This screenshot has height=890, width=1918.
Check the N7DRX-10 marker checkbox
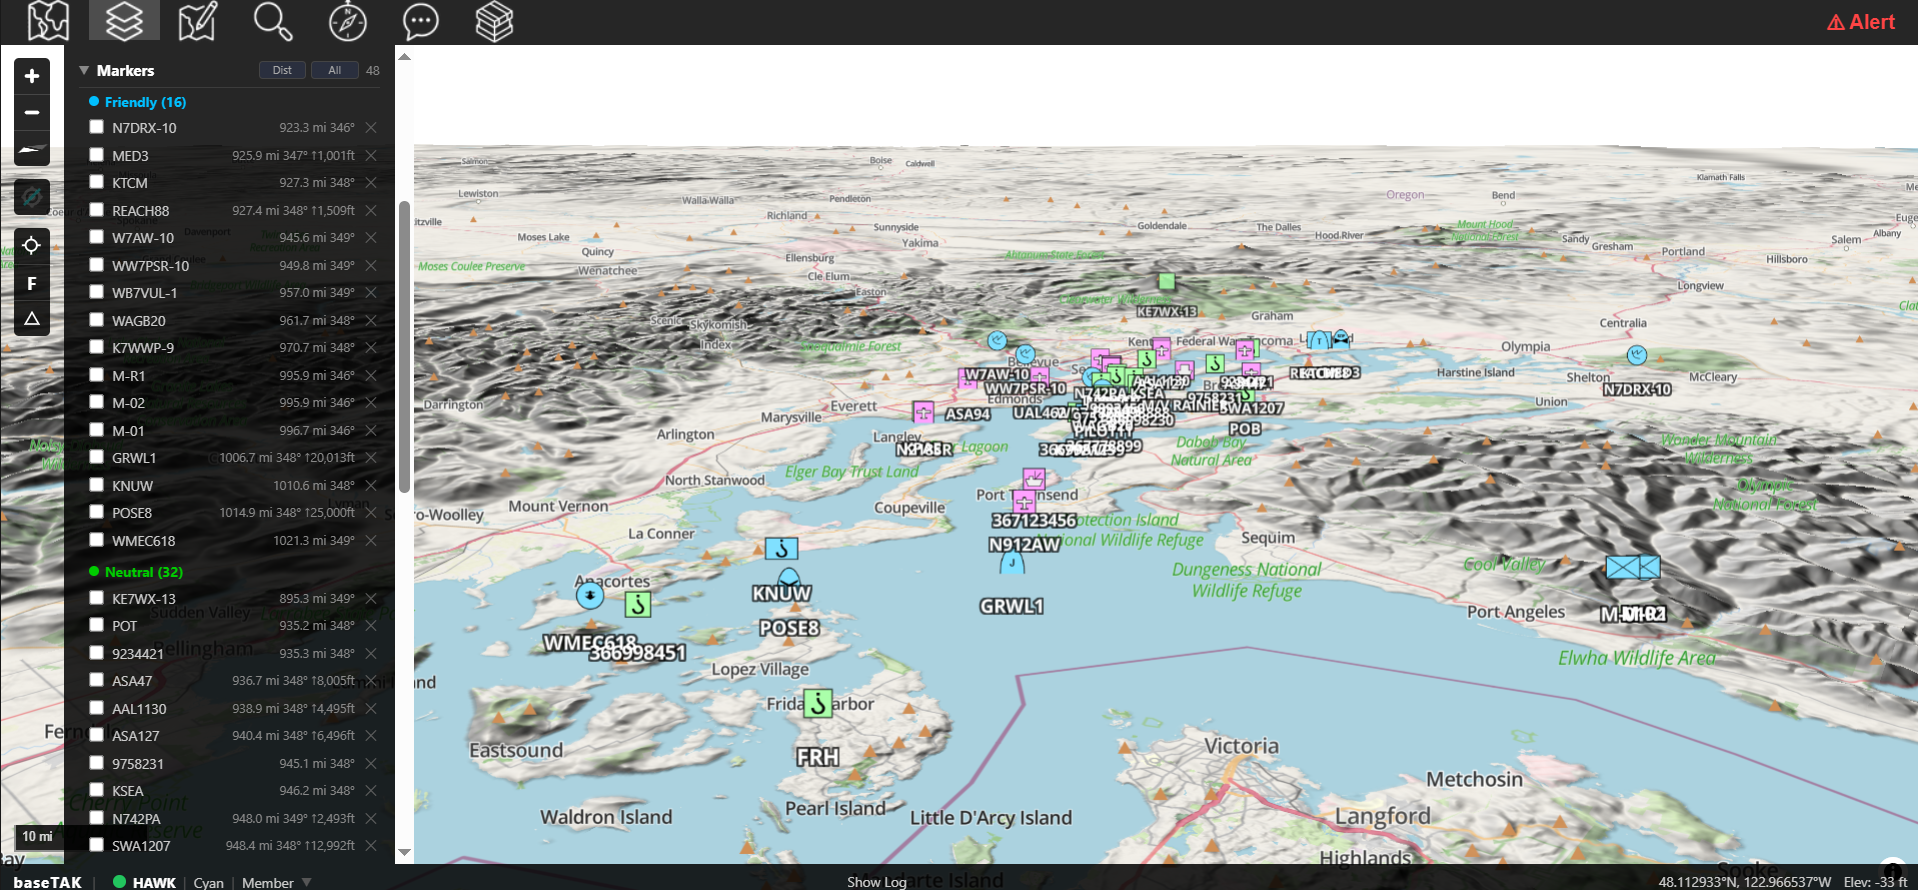[97, 127]
